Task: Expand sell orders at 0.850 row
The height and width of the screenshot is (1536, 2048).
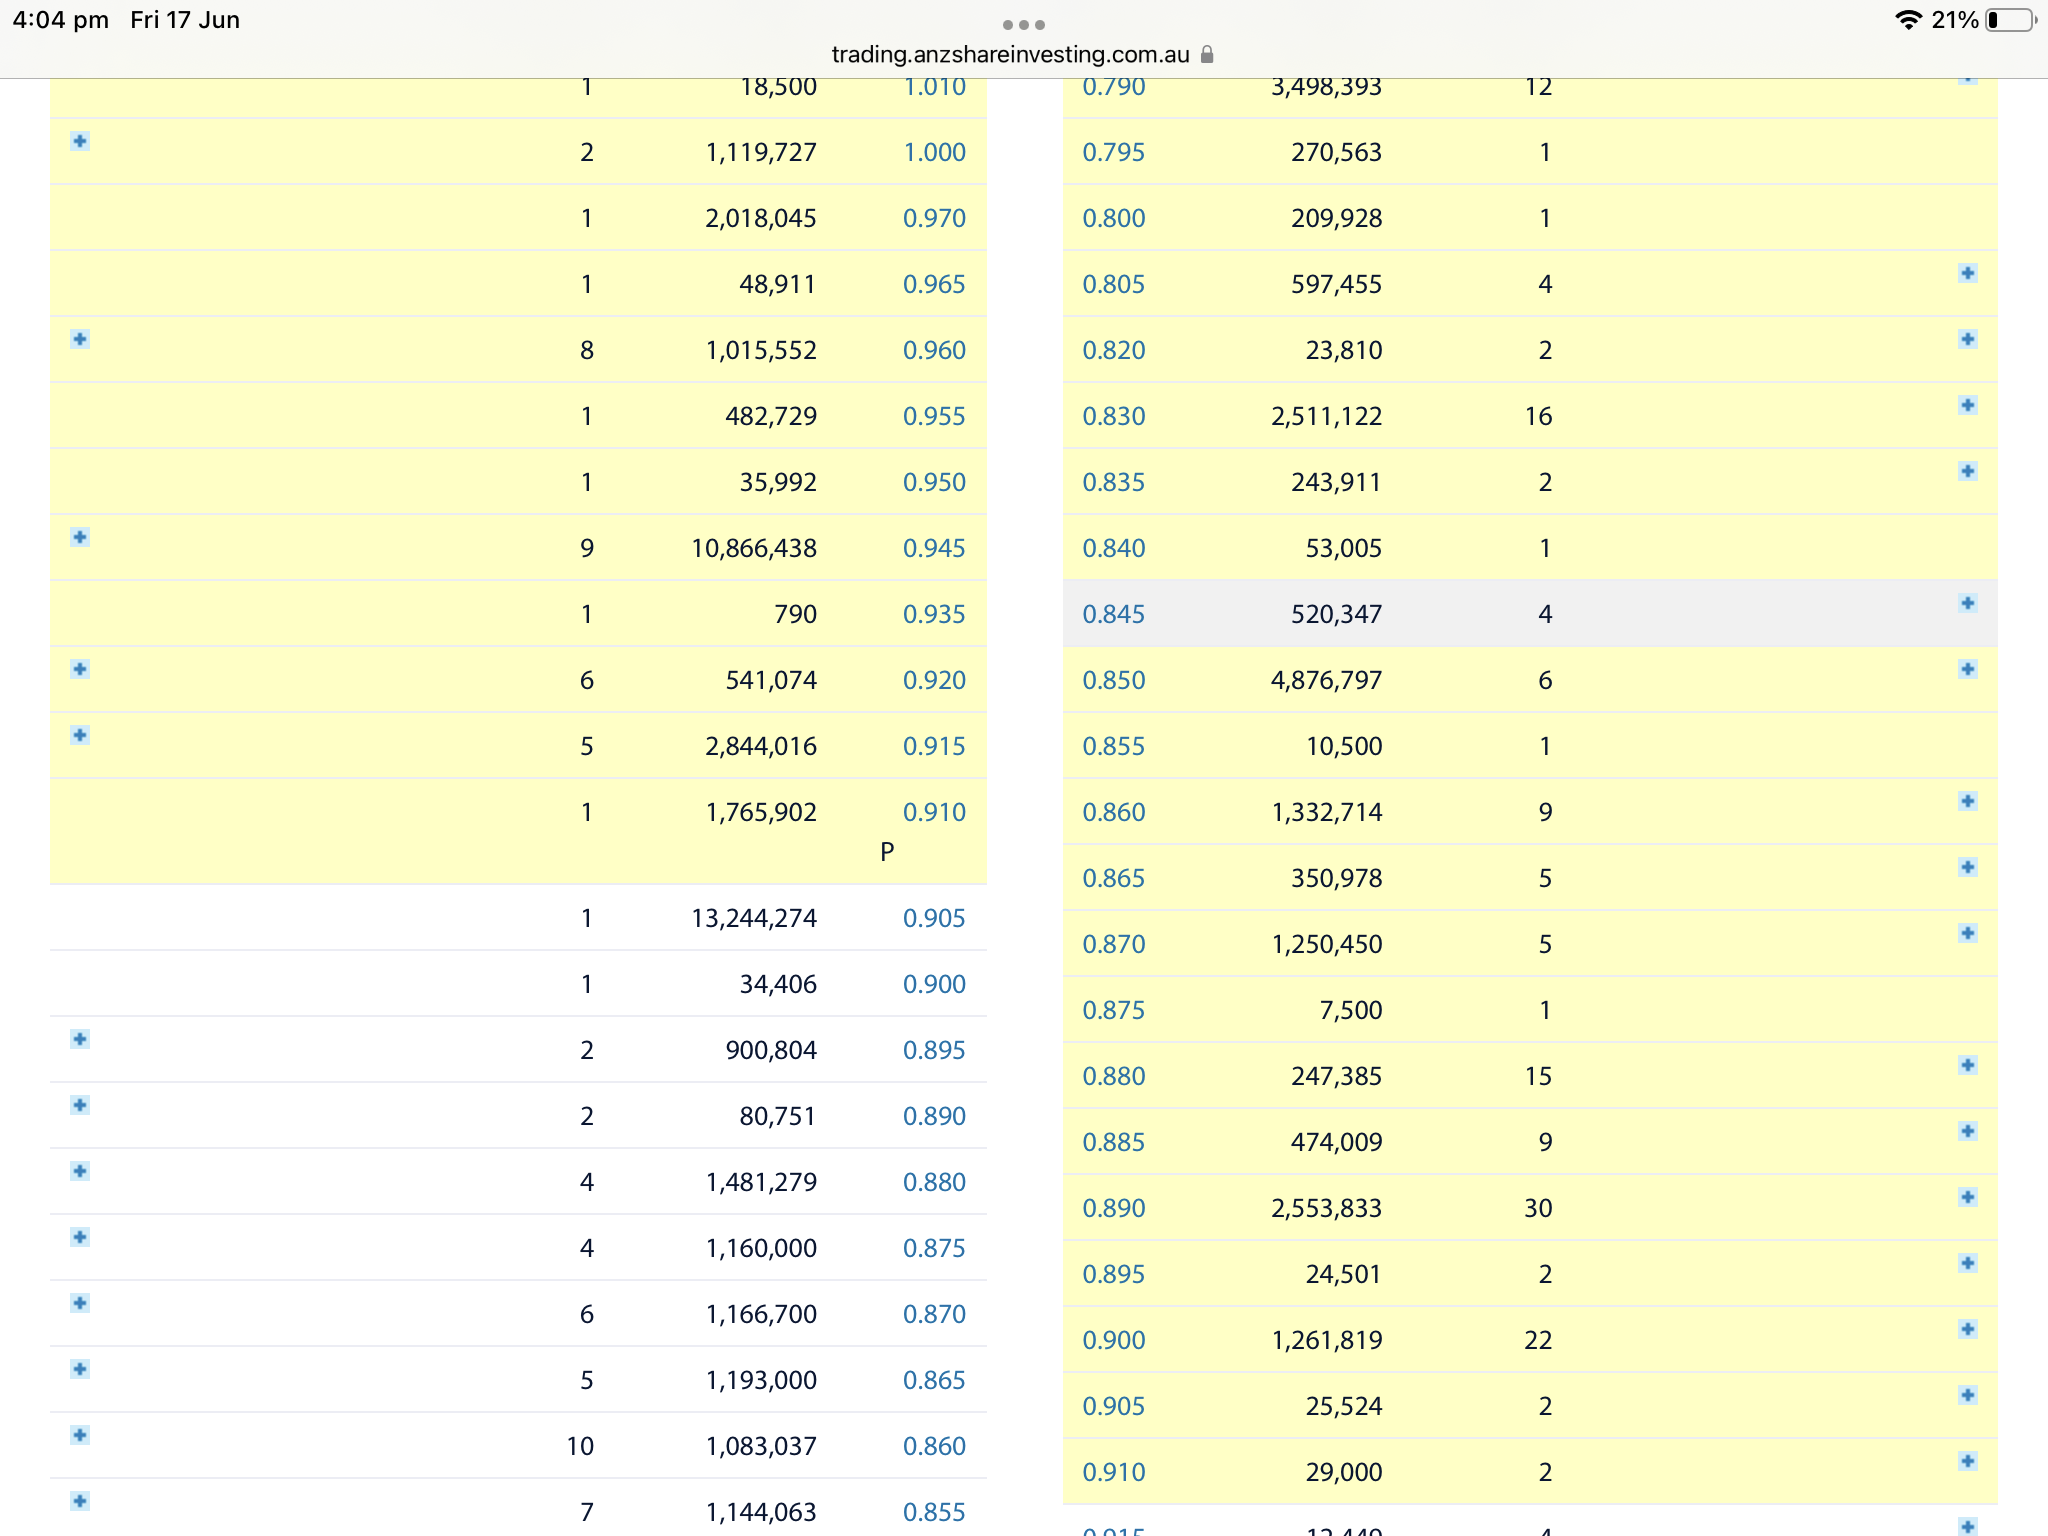Action: (x=1967, y=669)
